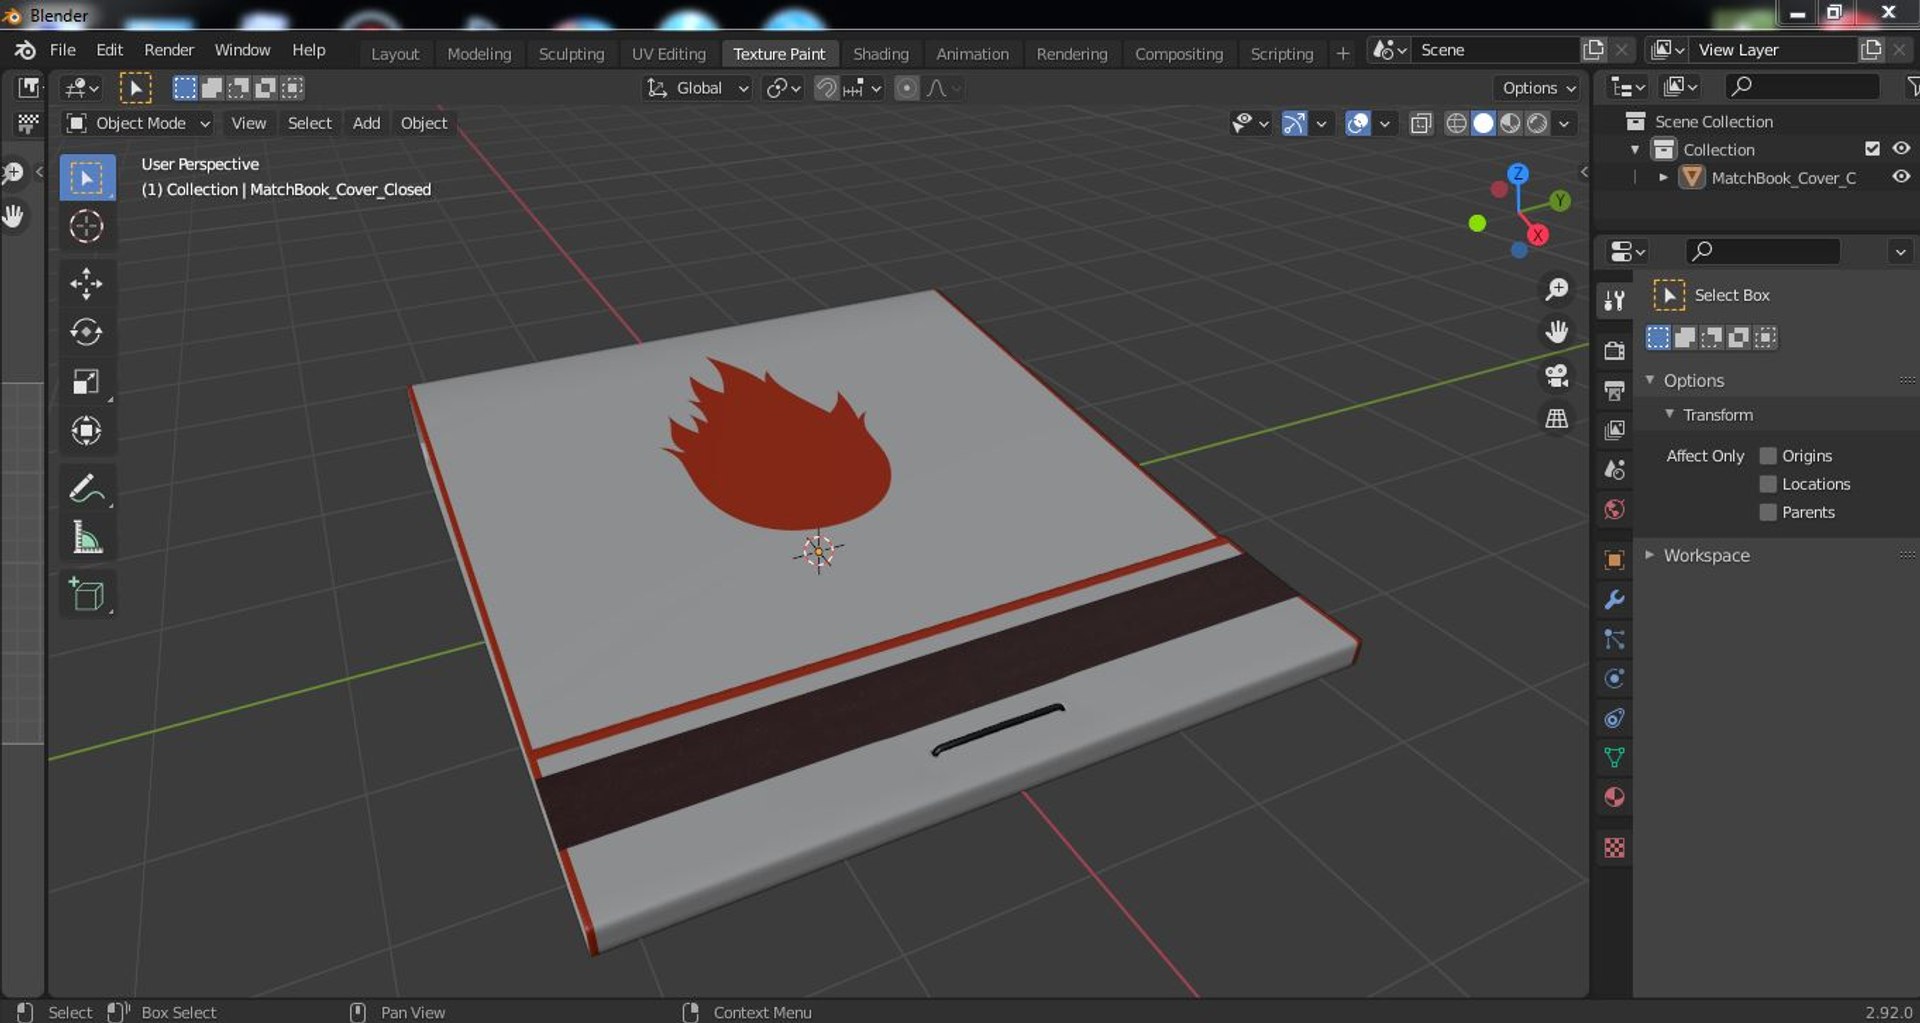Collapse Collection in the outliner
The width and height of the screenshot is (1920, 1023).
pyautogui.click(x=1636, y=149)
